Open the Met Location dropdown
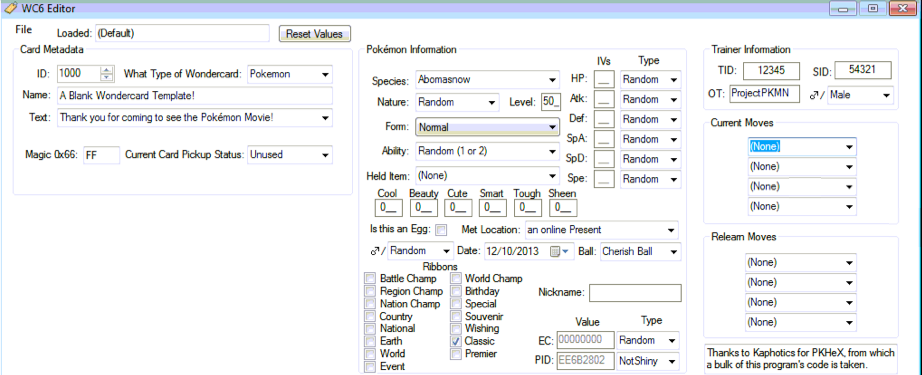This screenshot has height=375, width=922. coord(601,230)
